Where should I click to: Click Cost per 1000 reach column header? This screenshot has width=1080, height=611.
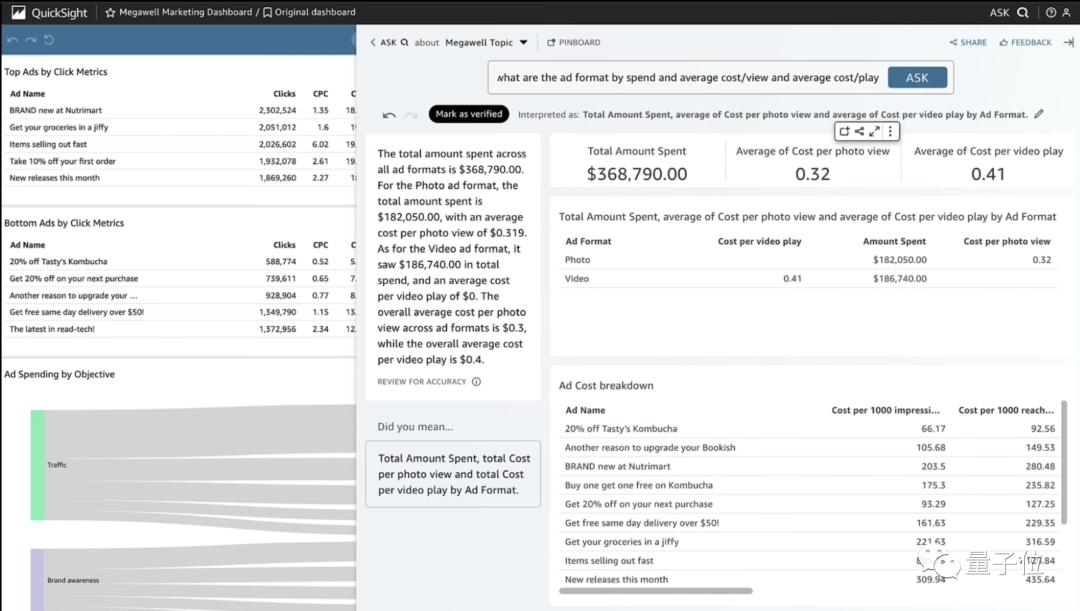click(1006, 410)
